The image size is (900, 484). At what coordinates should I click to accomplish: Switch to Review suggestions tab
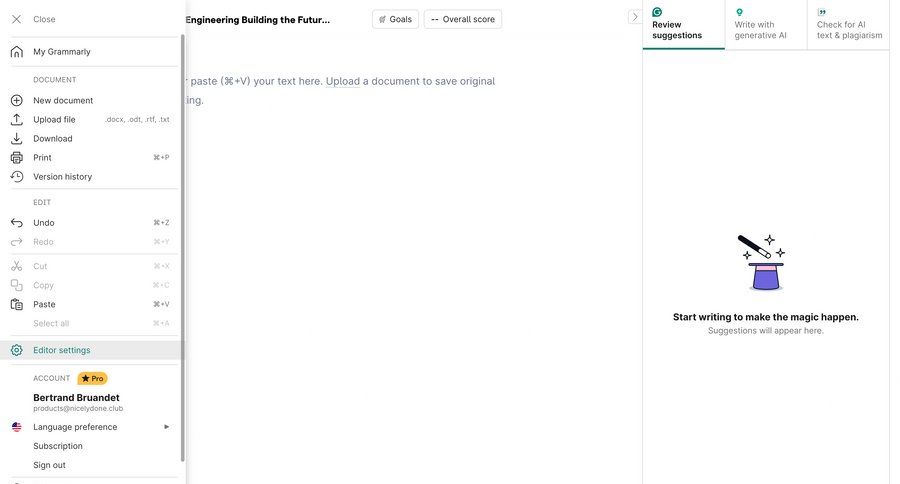(684, 25)
